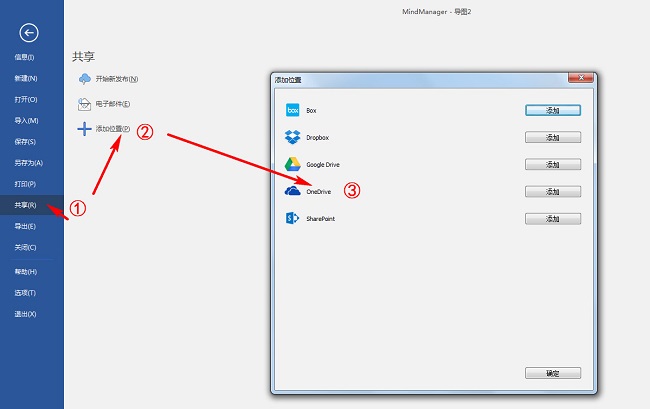The height and width of the screenshot is (409, 650).
Task: Click the 添加位置(P) label
Action: [113, 128]
